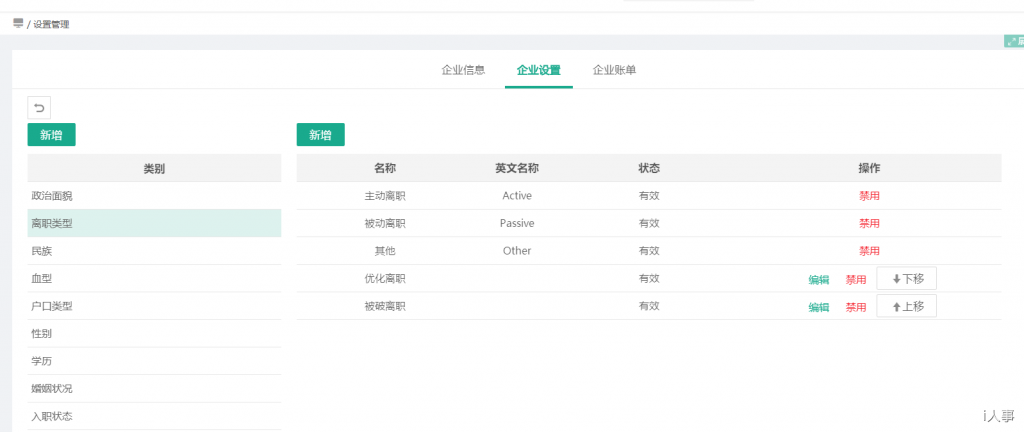Select 血型 category
The image size is (1024, 432).
pos(154,279)
